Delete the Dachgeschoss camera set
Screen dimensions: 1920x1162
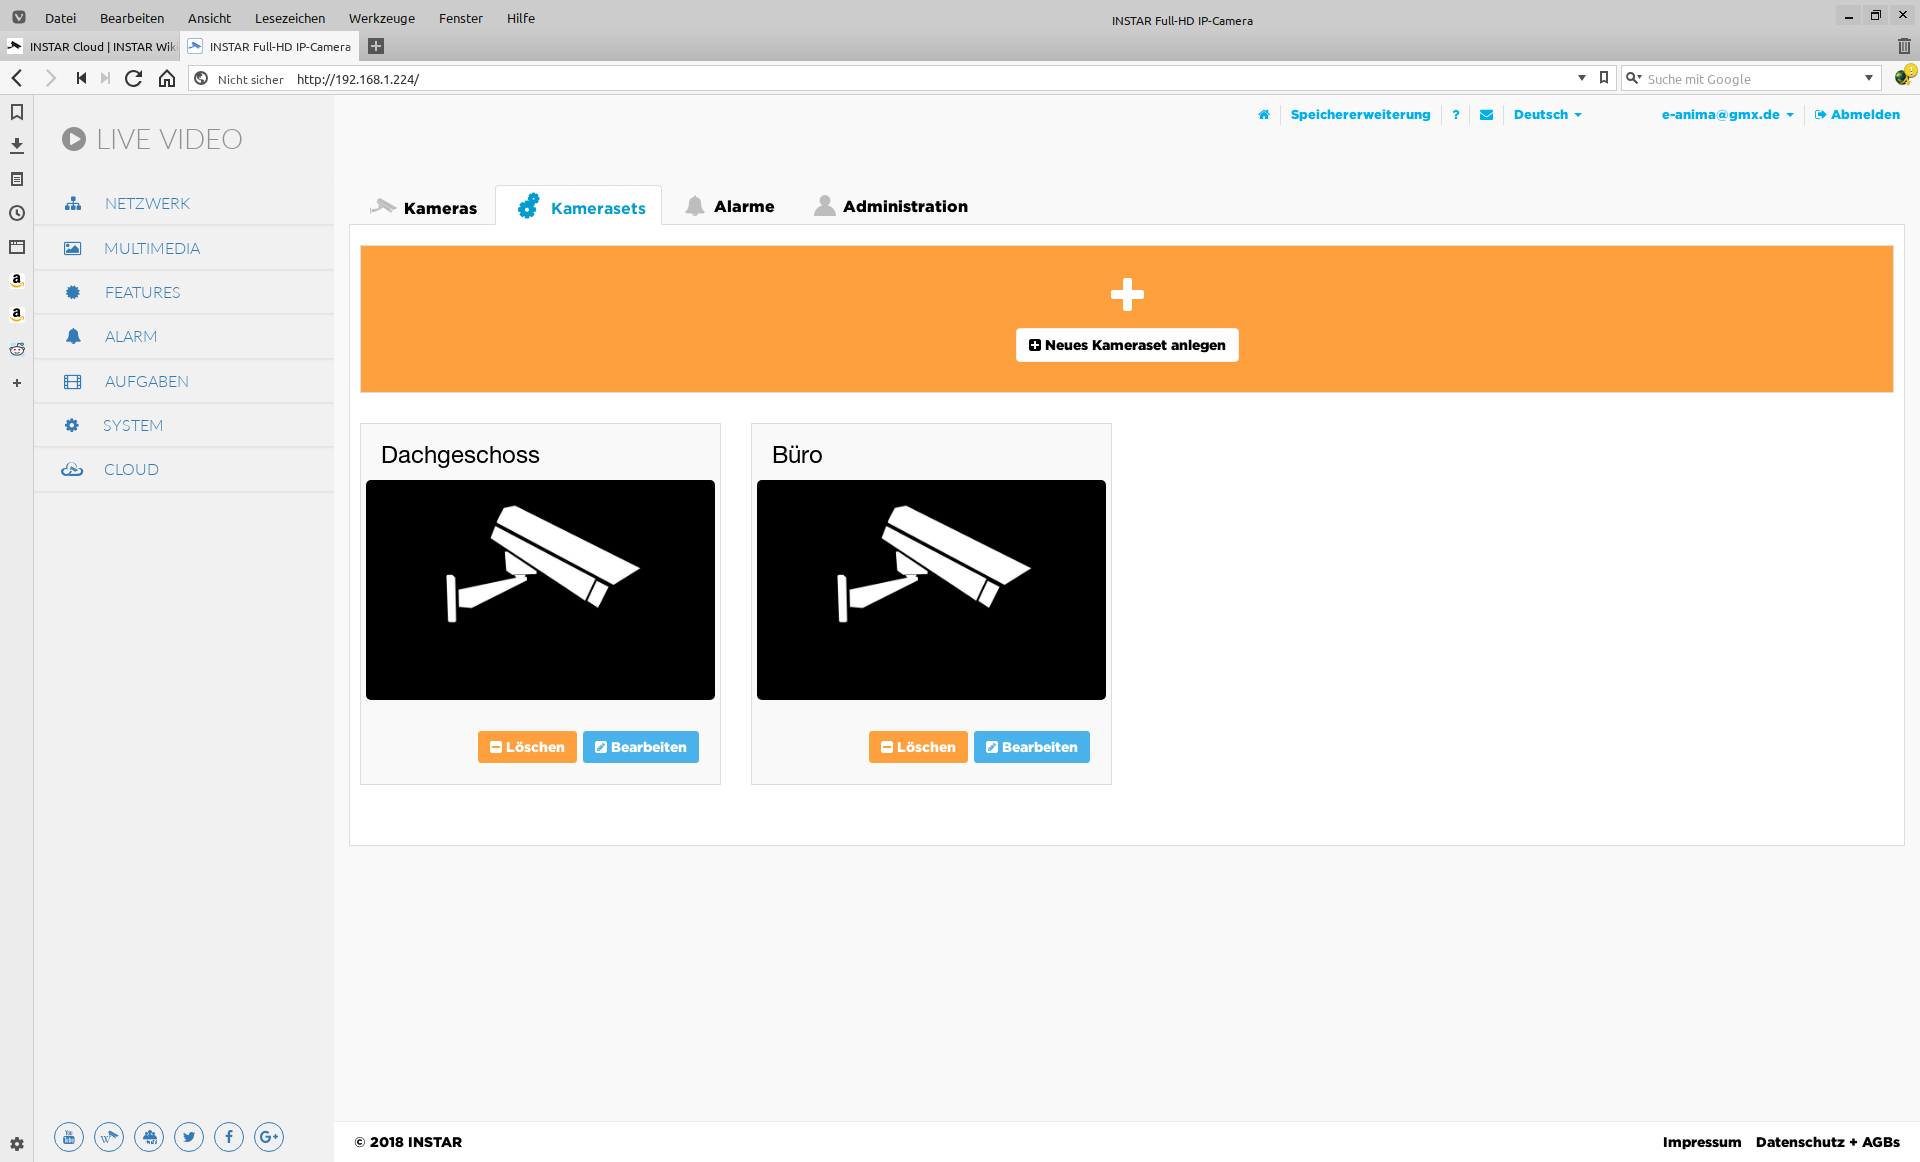(527, 747)
